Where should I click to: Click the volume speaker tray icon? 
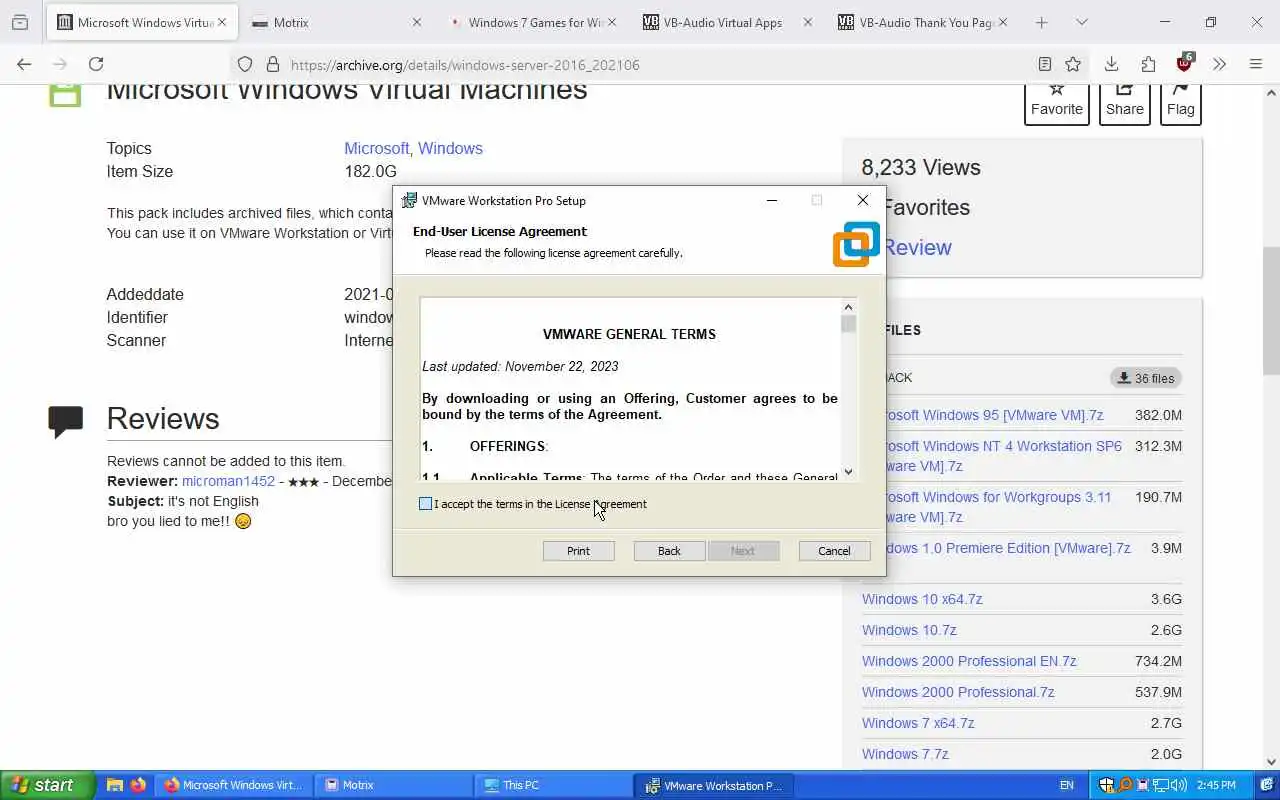point(1178,785)
